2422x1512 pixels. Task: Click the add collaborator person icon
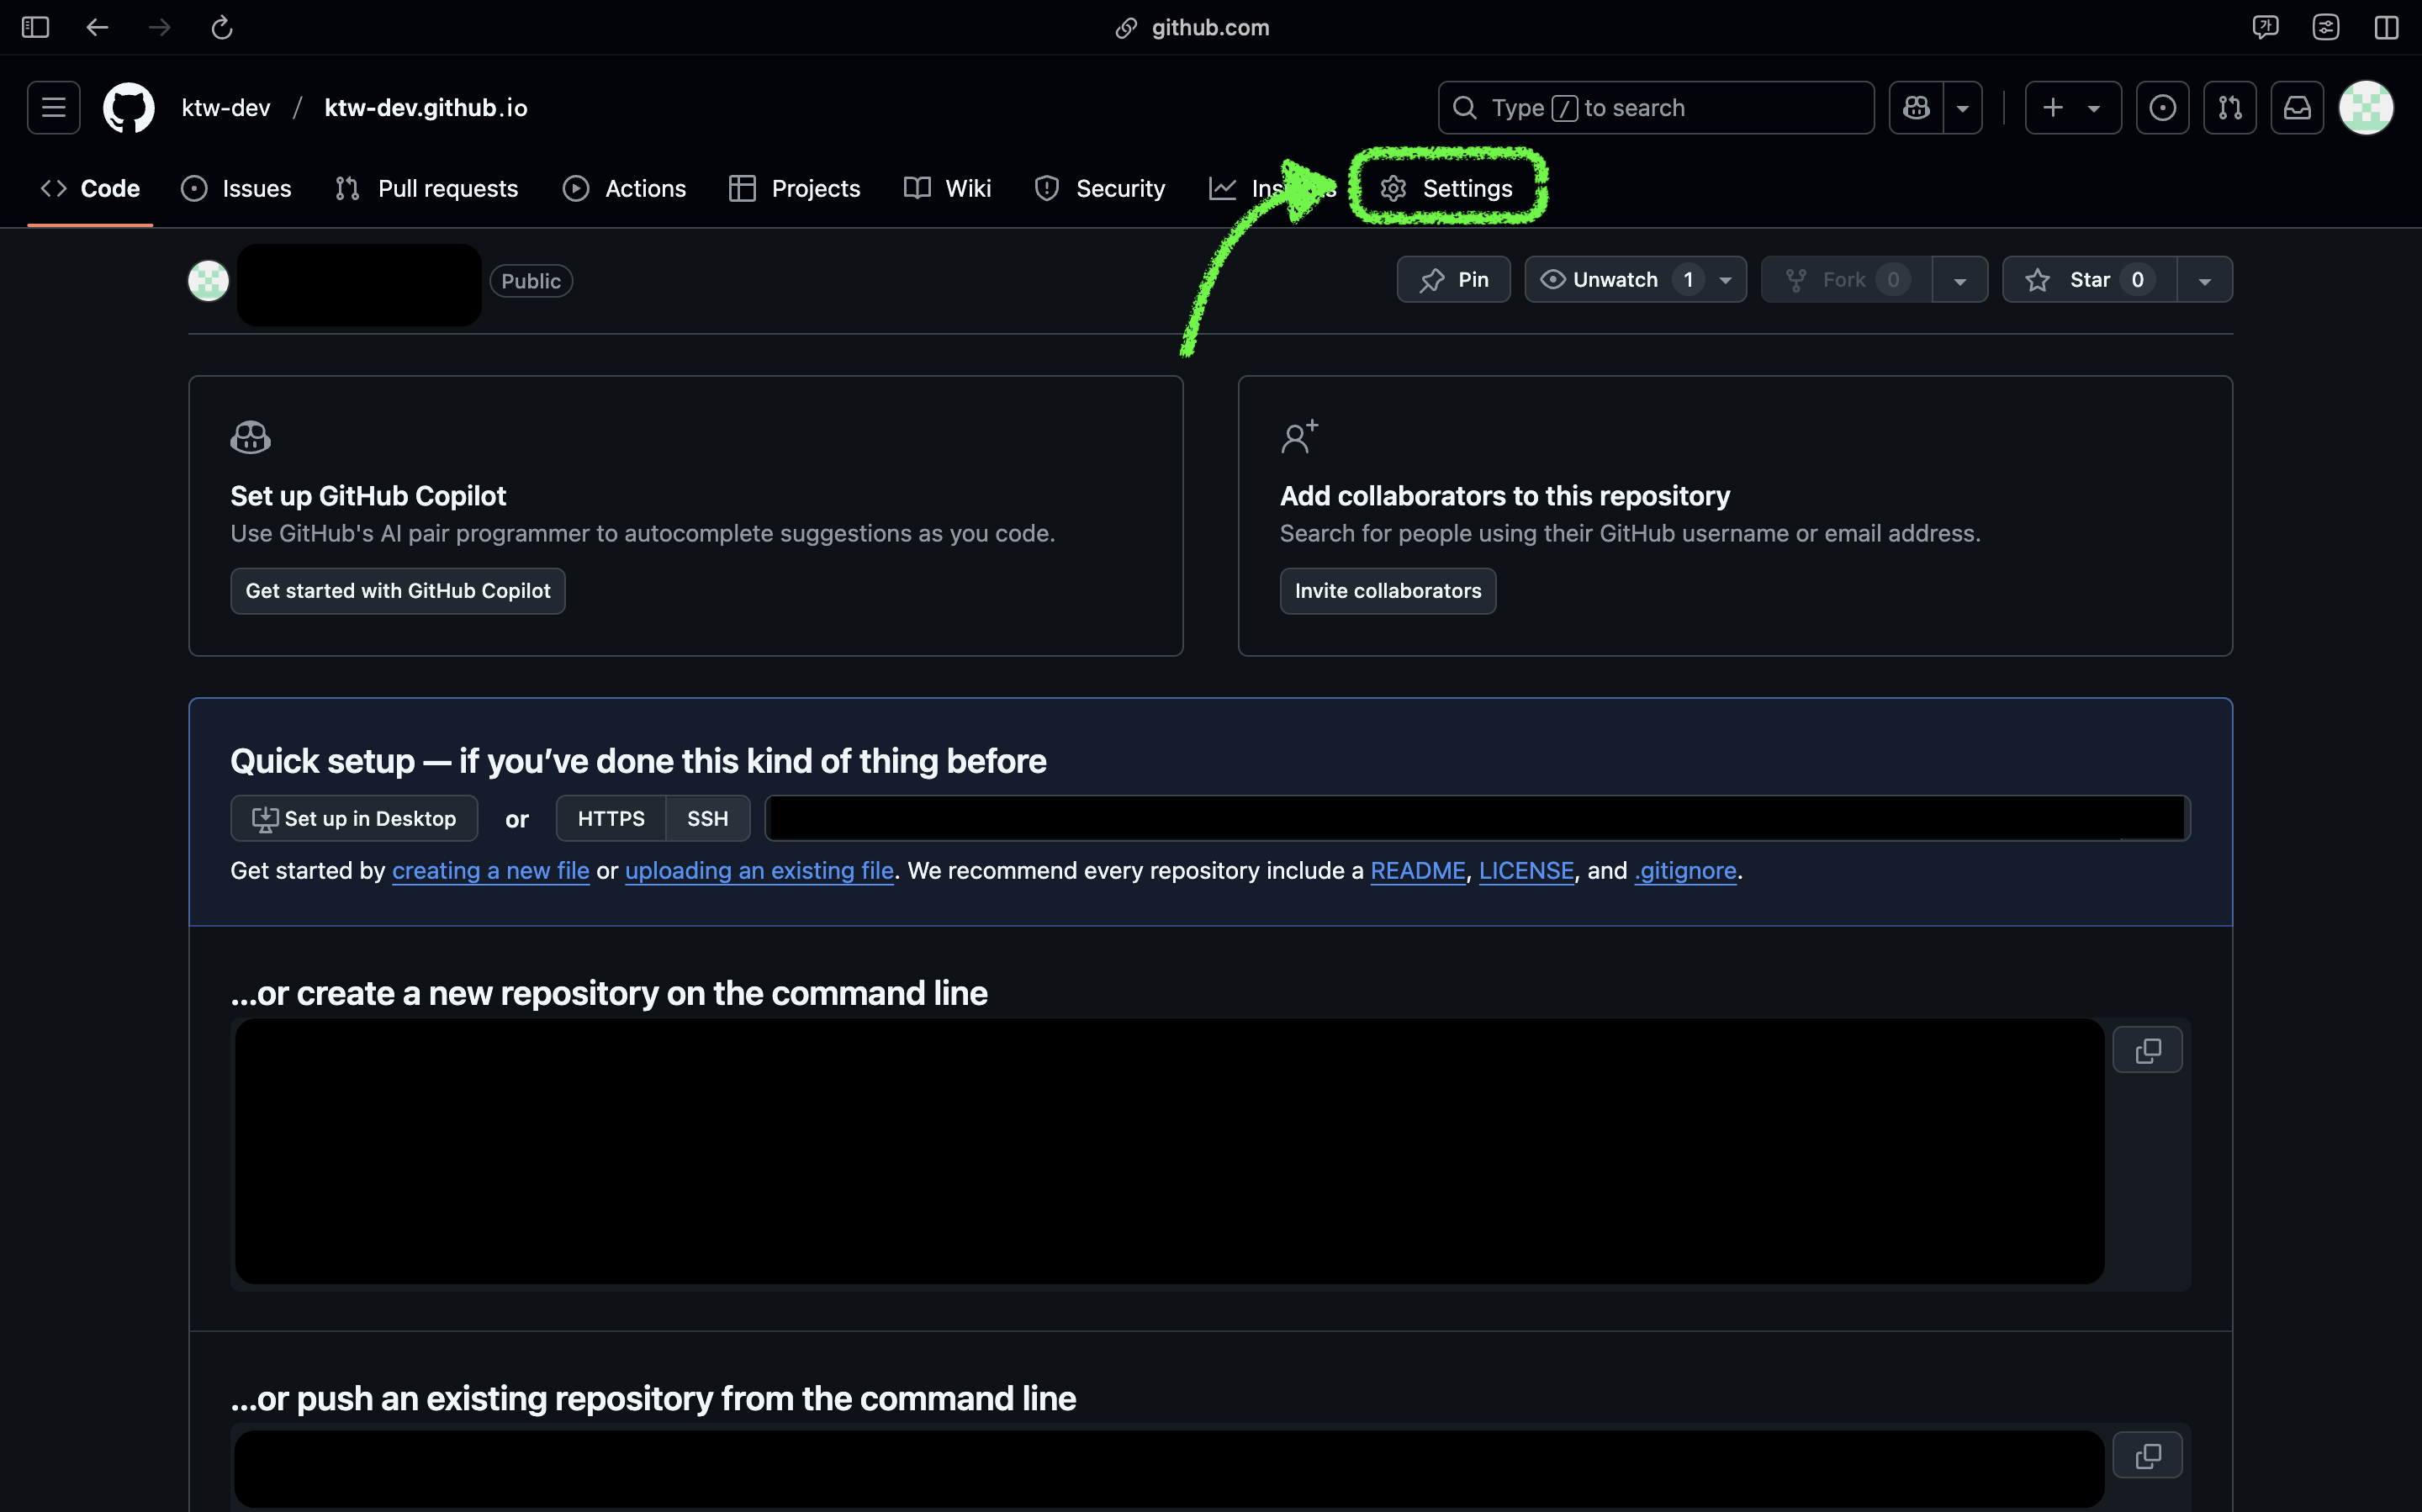[1299, 437]
